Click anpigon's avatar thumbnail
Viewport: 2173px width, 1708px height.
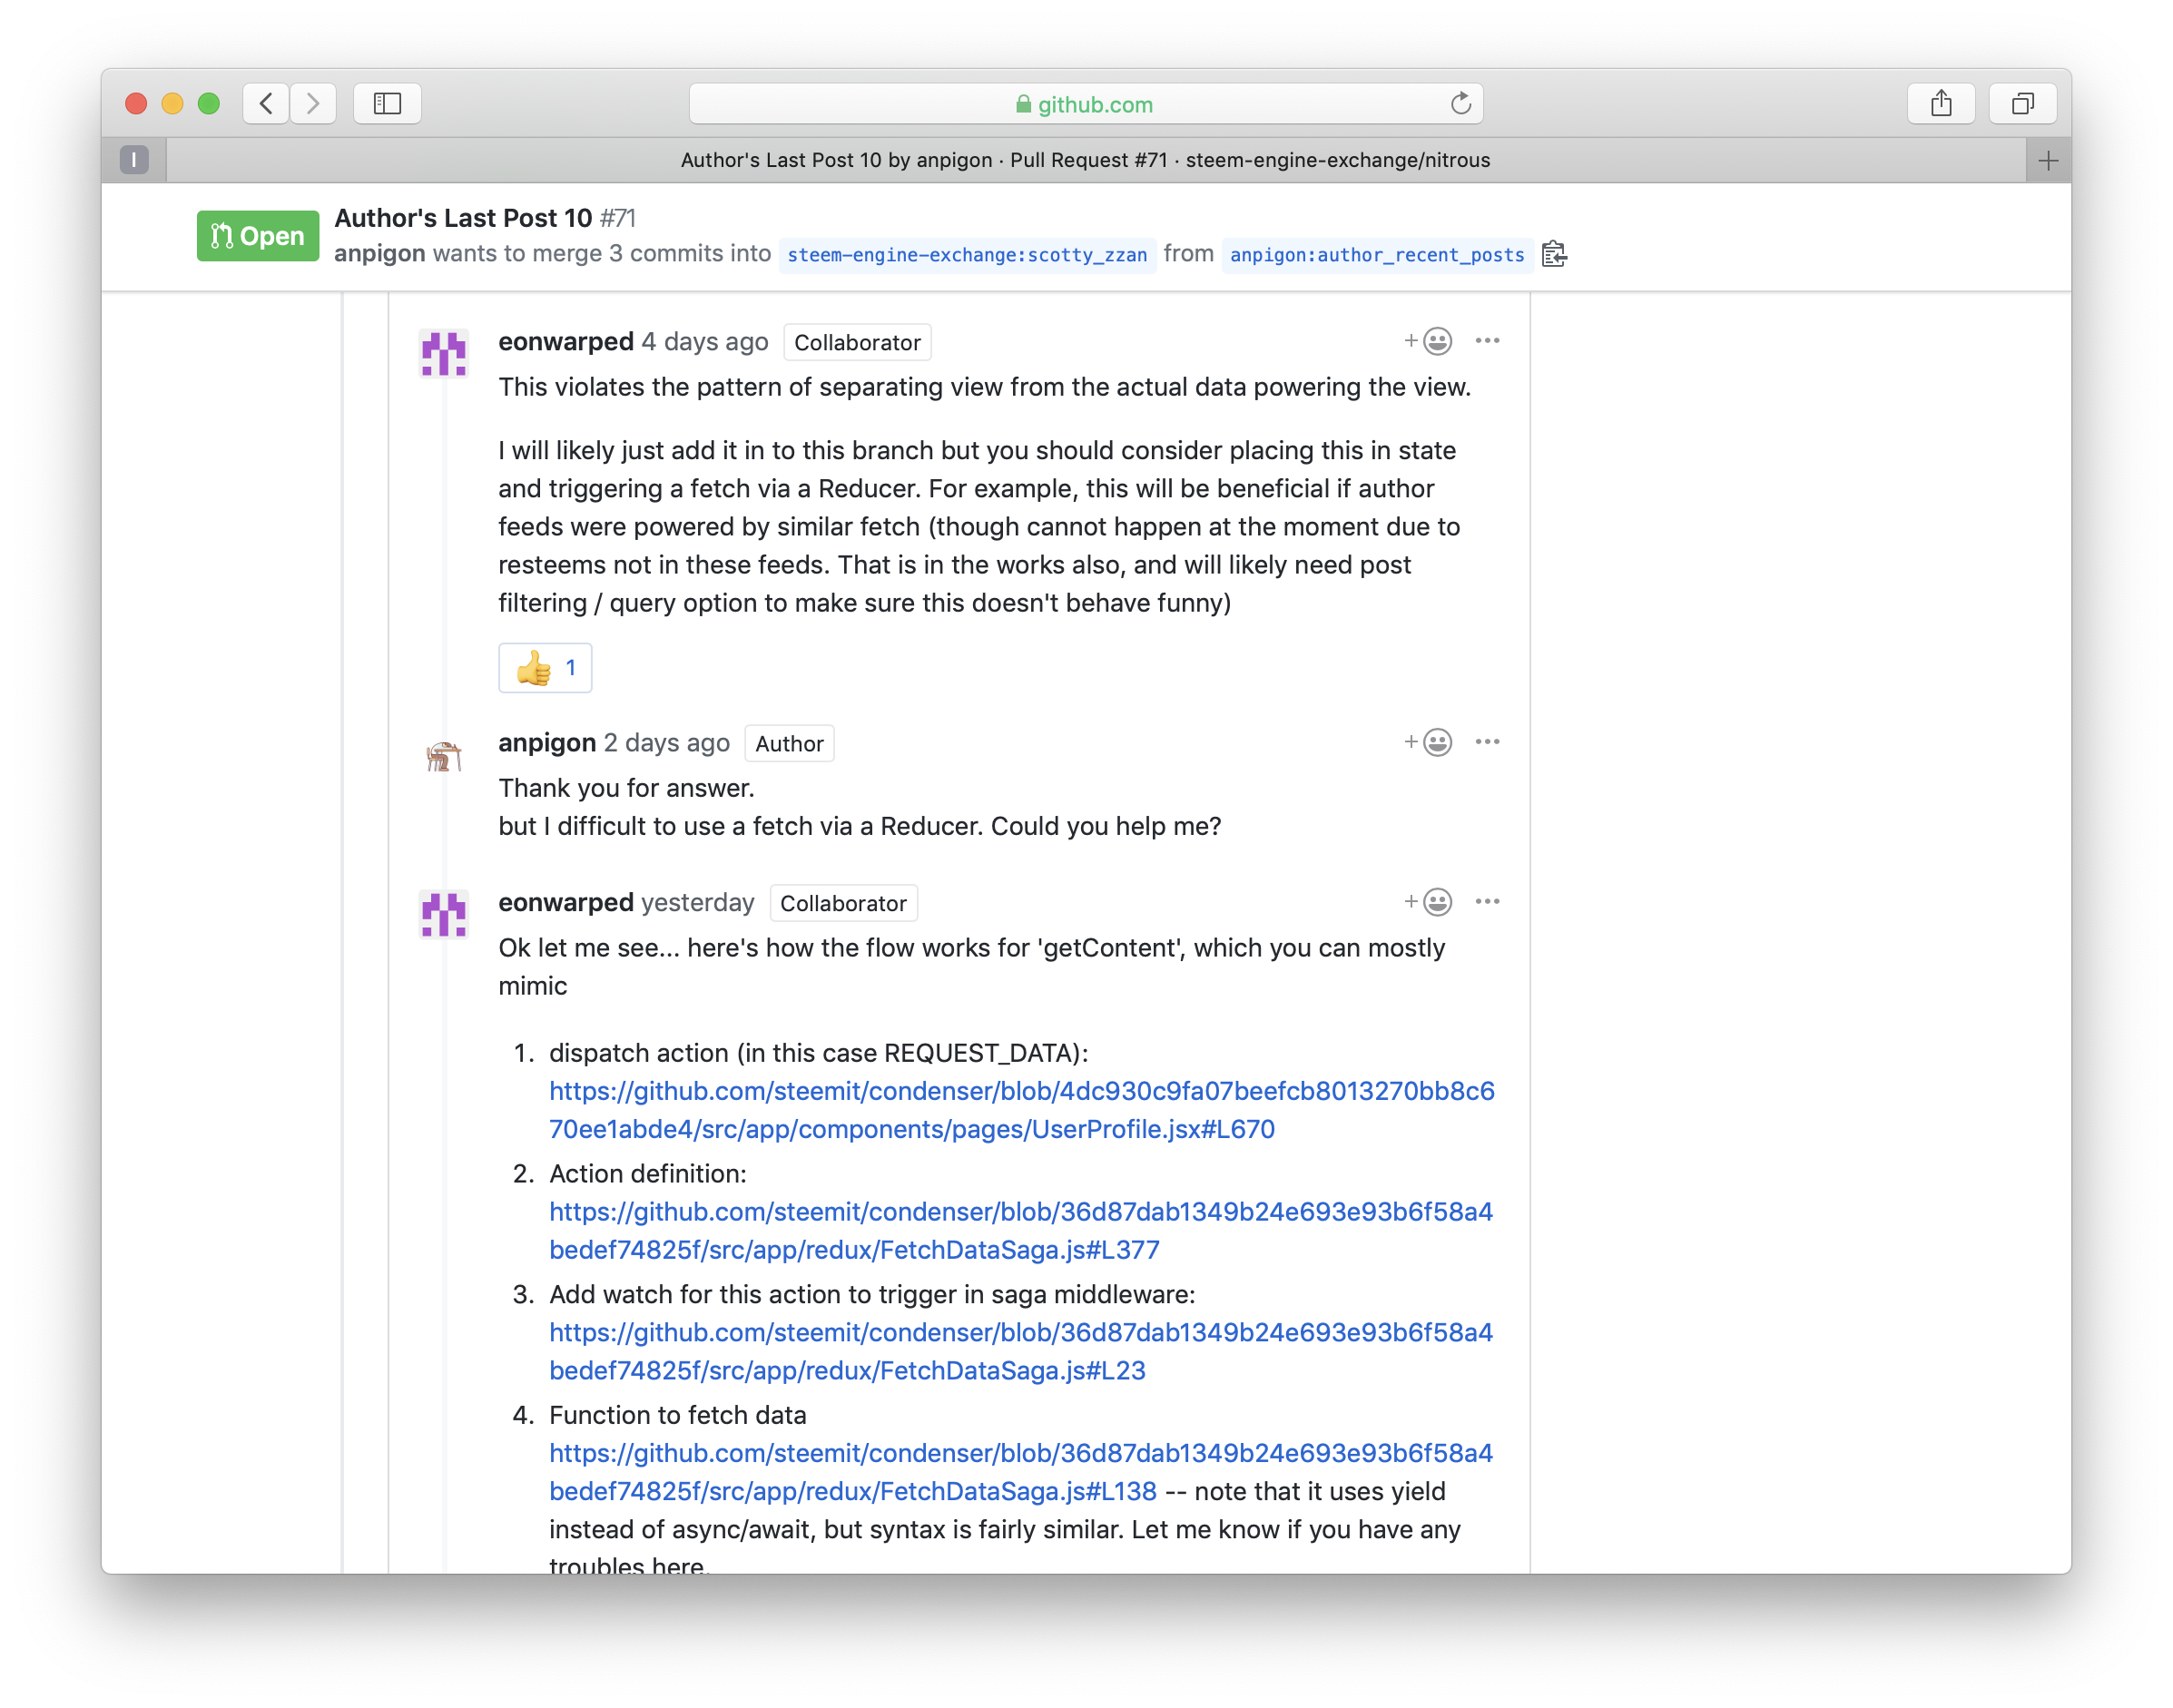tap(443, 756)
